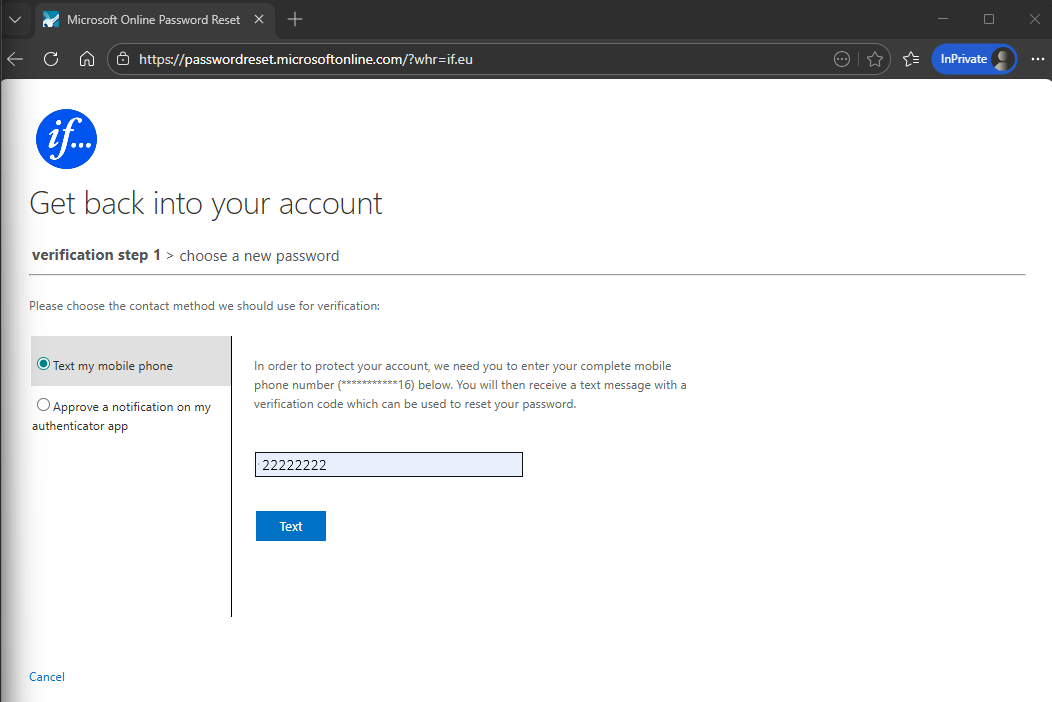Open a new browser tab
The width and height of the screenshot is (1052, 702).
point(295,19)
